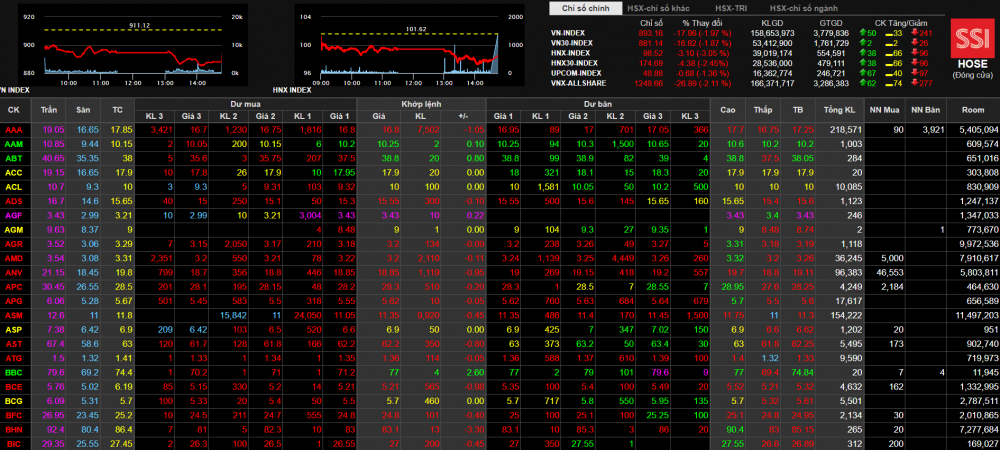Image resolution: width=1000 pixels, height=450 pixels.
Task: Sort the table by CK column header
Action: 14,109
